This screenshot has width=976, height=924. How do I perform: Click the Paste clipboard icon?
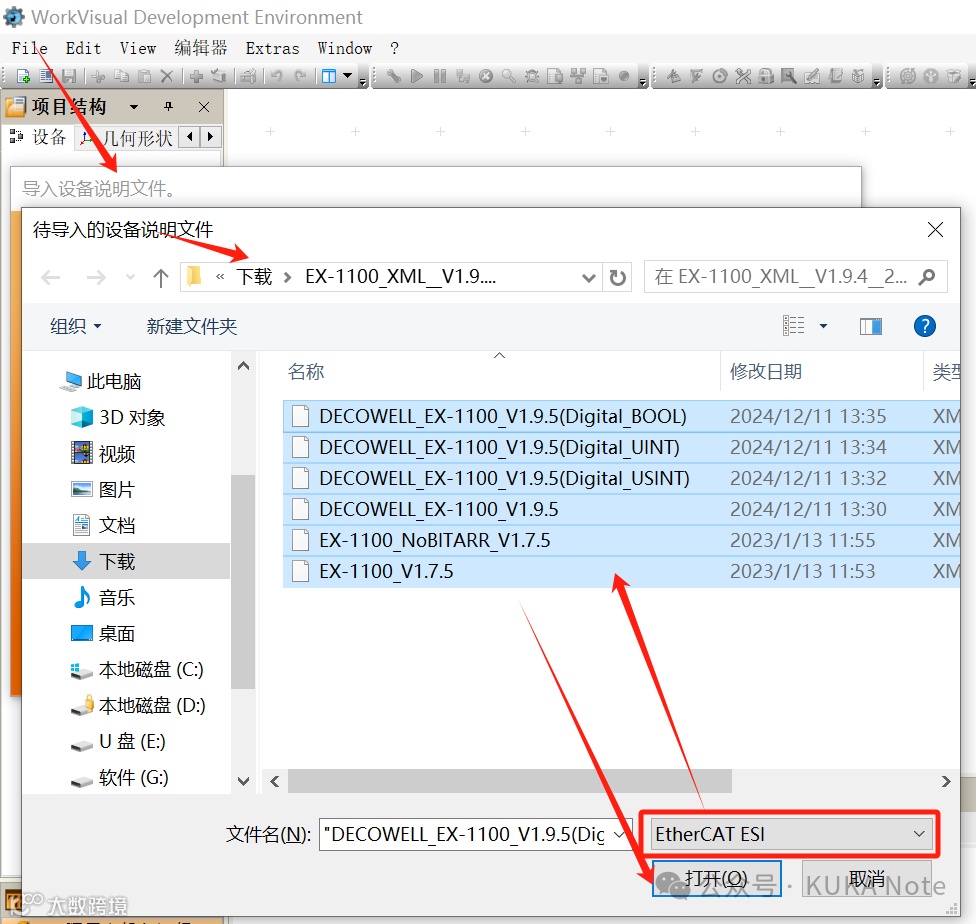144,77
